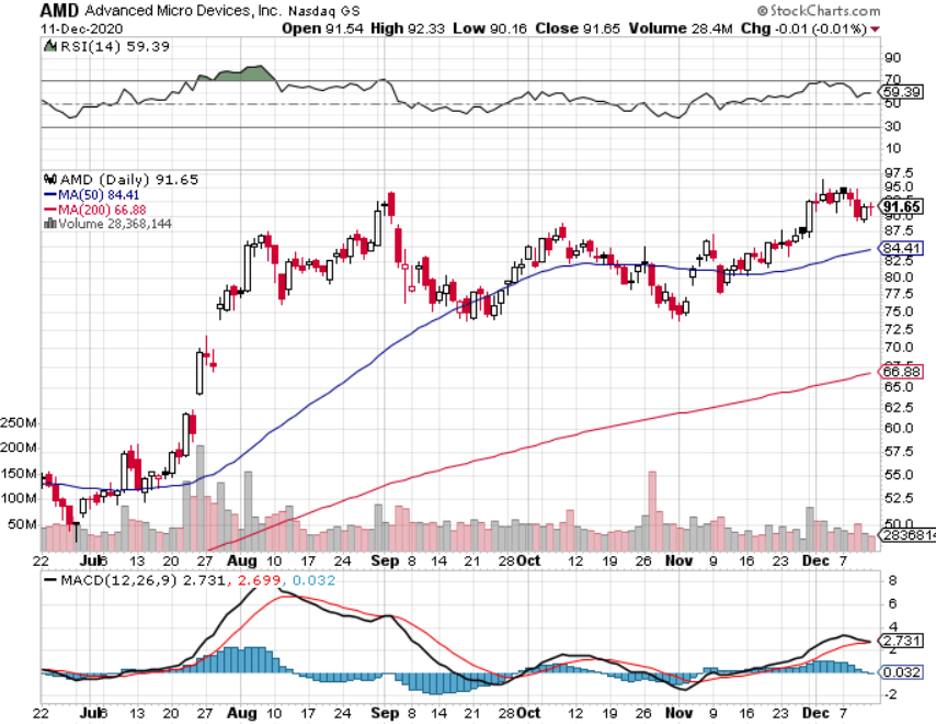Click the 150M volume axis label
Screen dimensions: 936x724
(x=19, y=474)
